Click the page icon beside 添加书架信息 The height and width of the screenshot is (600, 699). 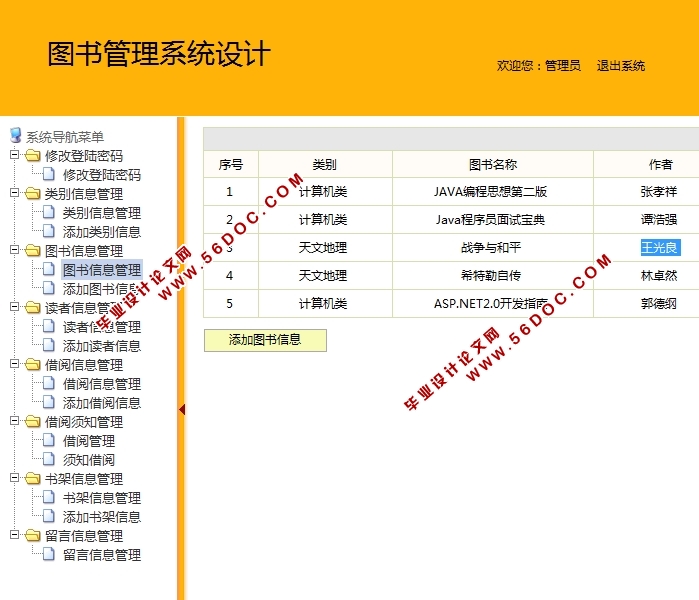[x=49, y=516]
